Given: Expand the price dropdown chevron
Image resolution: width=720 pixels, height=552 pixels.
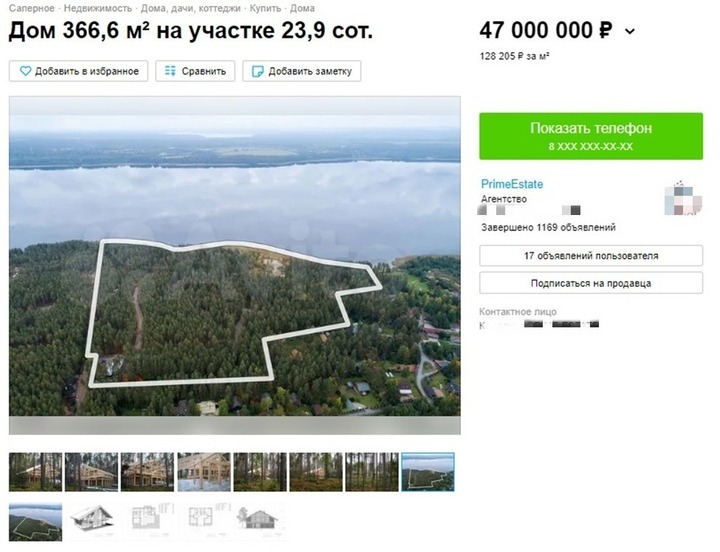Looking at the screenshot, I should [x=630, y=32].
